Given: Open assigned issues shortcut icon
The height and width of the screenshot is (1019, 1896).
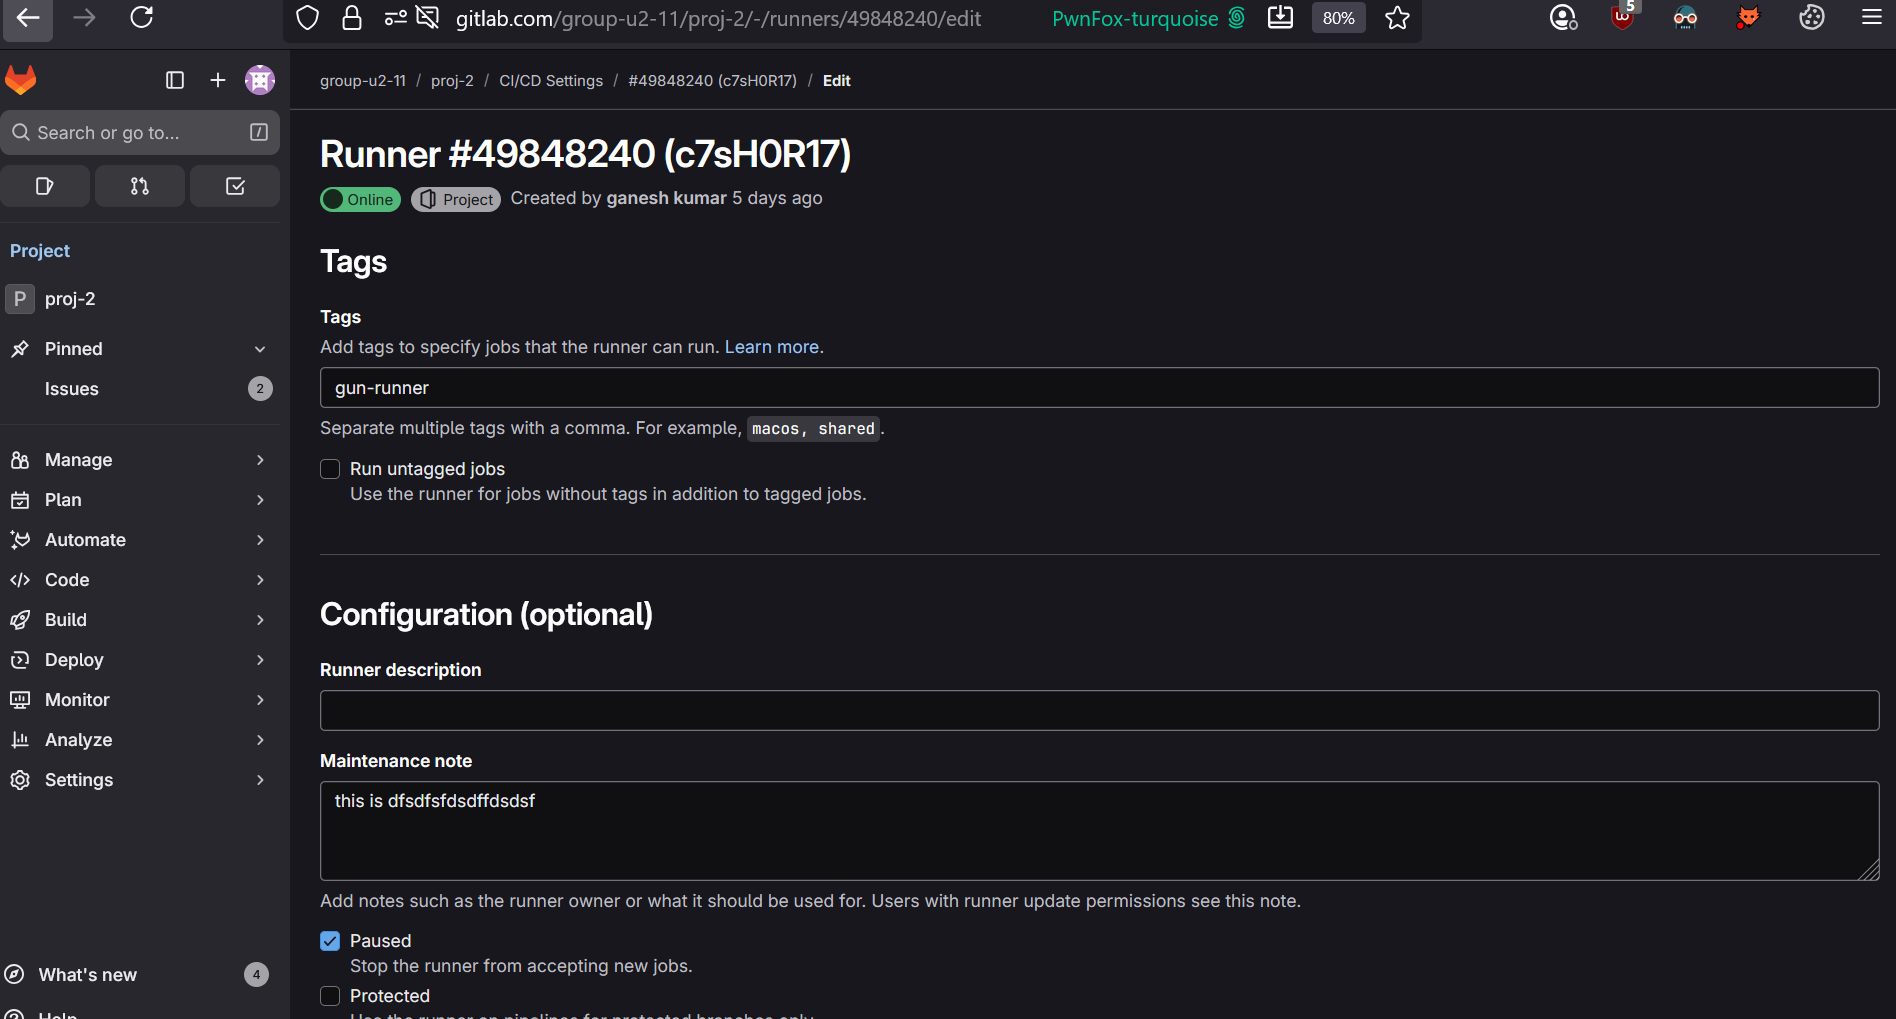Looking at the screenshot, I should 45,186.
